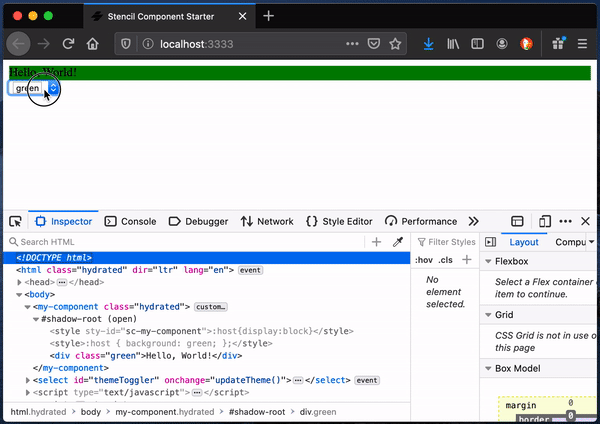600x424 pixels.
Task: Click the Filter Styles field
Action: [x=446, y=242]
